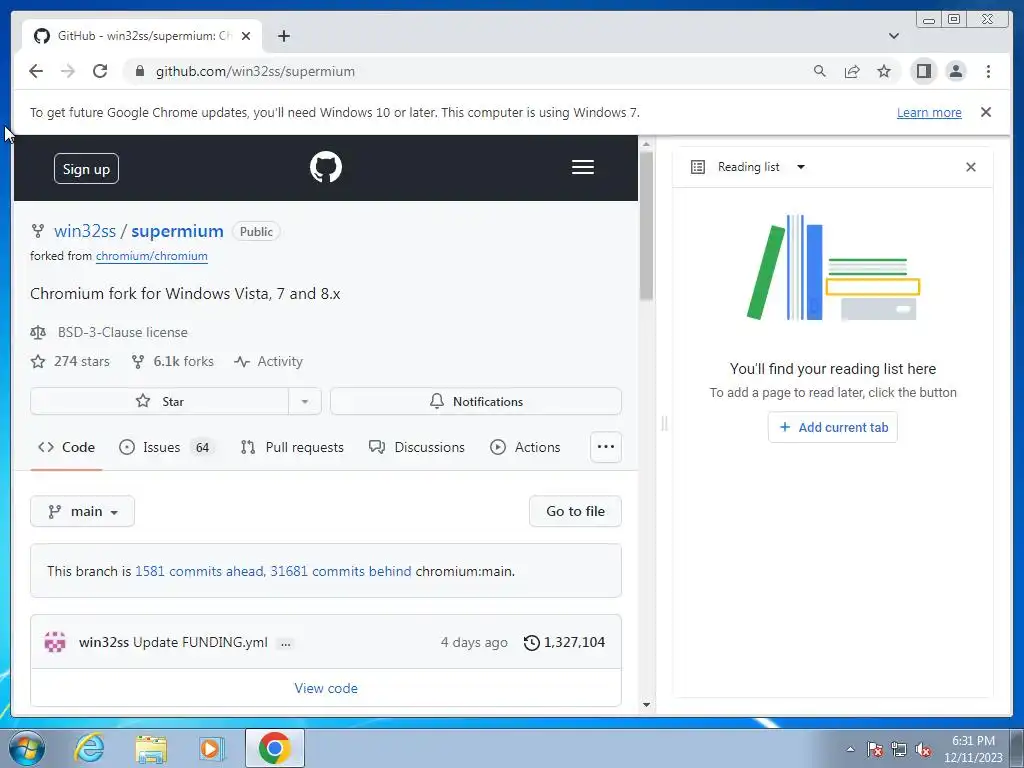1024x768 pixels.
Task: Launch Internet Explorer from taskbar
Action: tap(89, 748)
